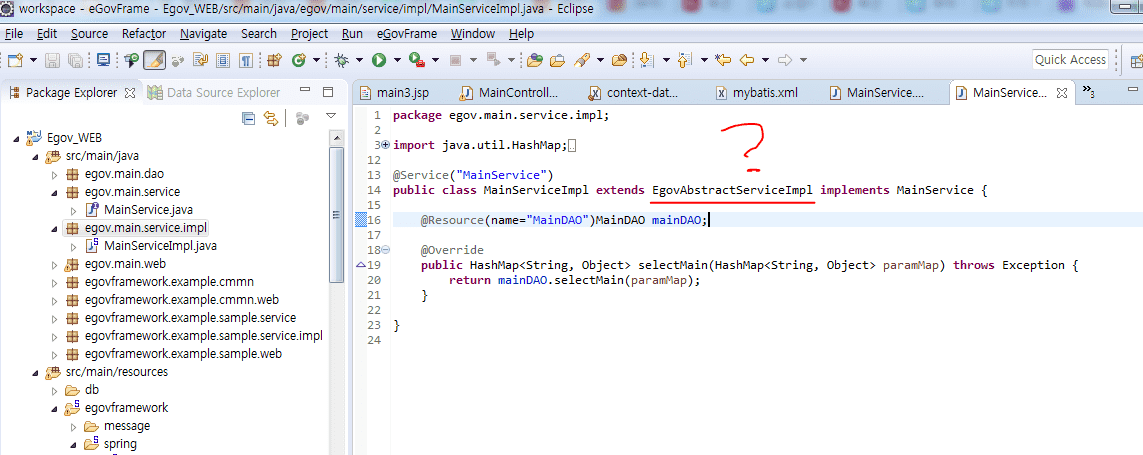The width and height of the screenshot is (1143, 455).
Task: Open the Source menu
Action: tap(89, 34)
